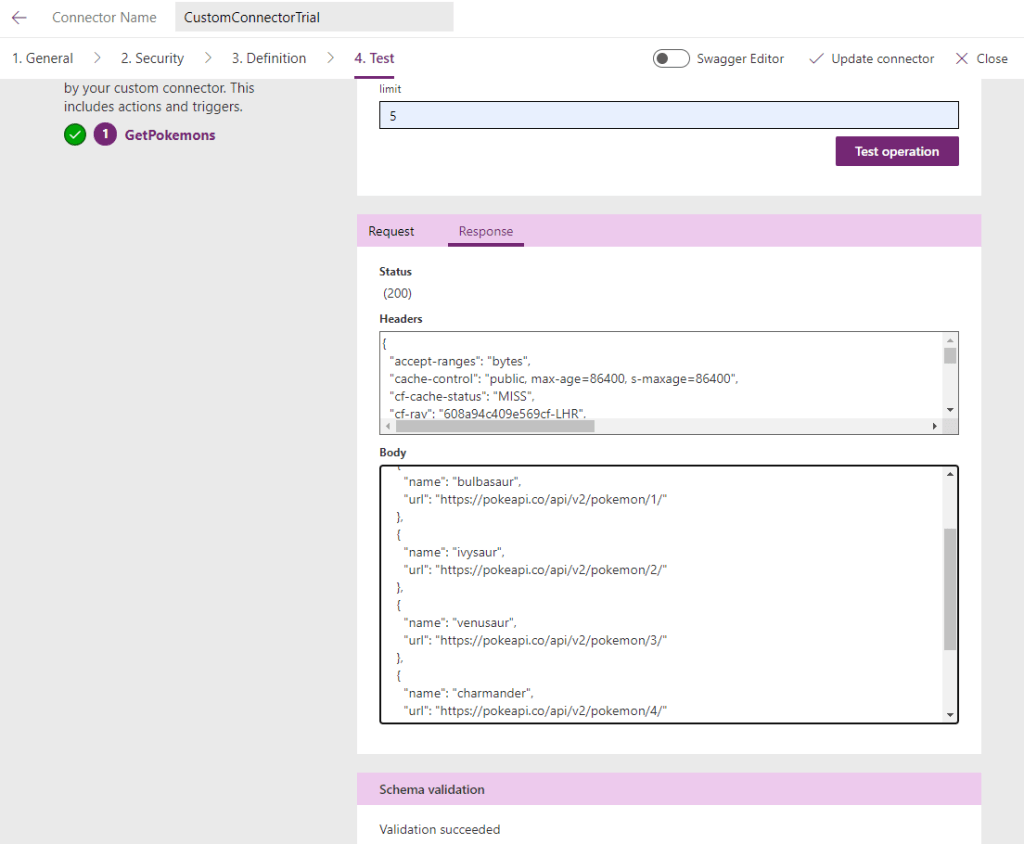Image resolution: width=1024 pixels, height=844 pixels.
Task: Switch to the 3. Definition step
Action: [x=269, y=58]
